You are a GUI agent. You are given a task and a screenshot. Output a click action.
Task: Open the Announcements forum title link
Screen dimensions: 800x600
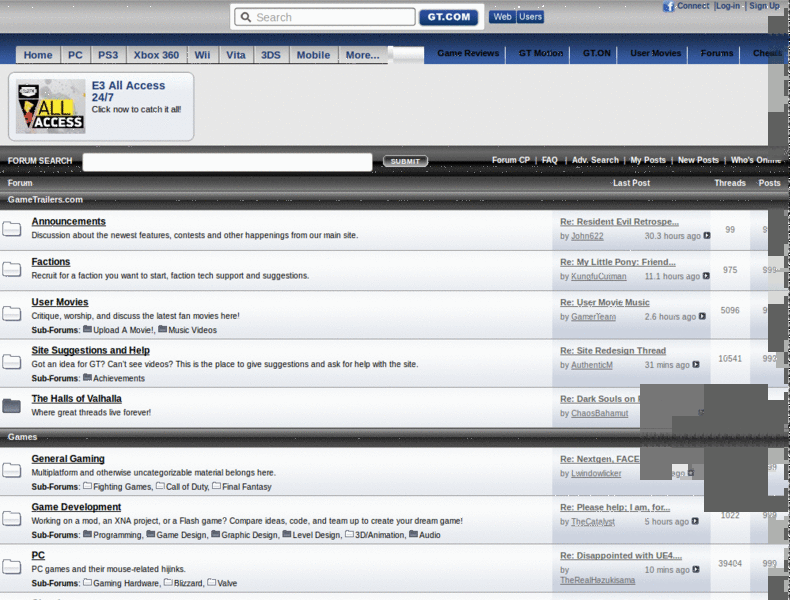[68, 221]
